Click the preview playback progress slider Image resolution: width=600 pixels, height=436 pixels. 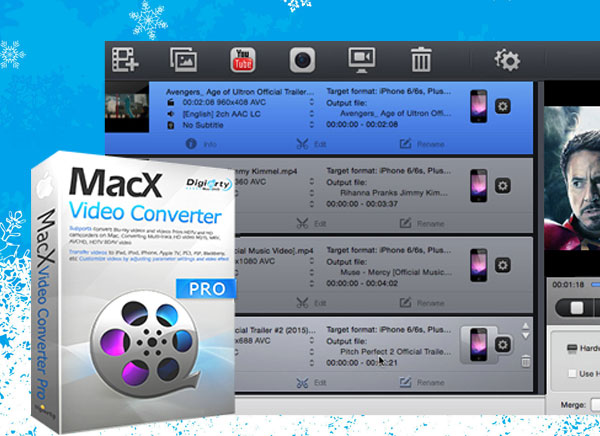[x=595, y=285]
